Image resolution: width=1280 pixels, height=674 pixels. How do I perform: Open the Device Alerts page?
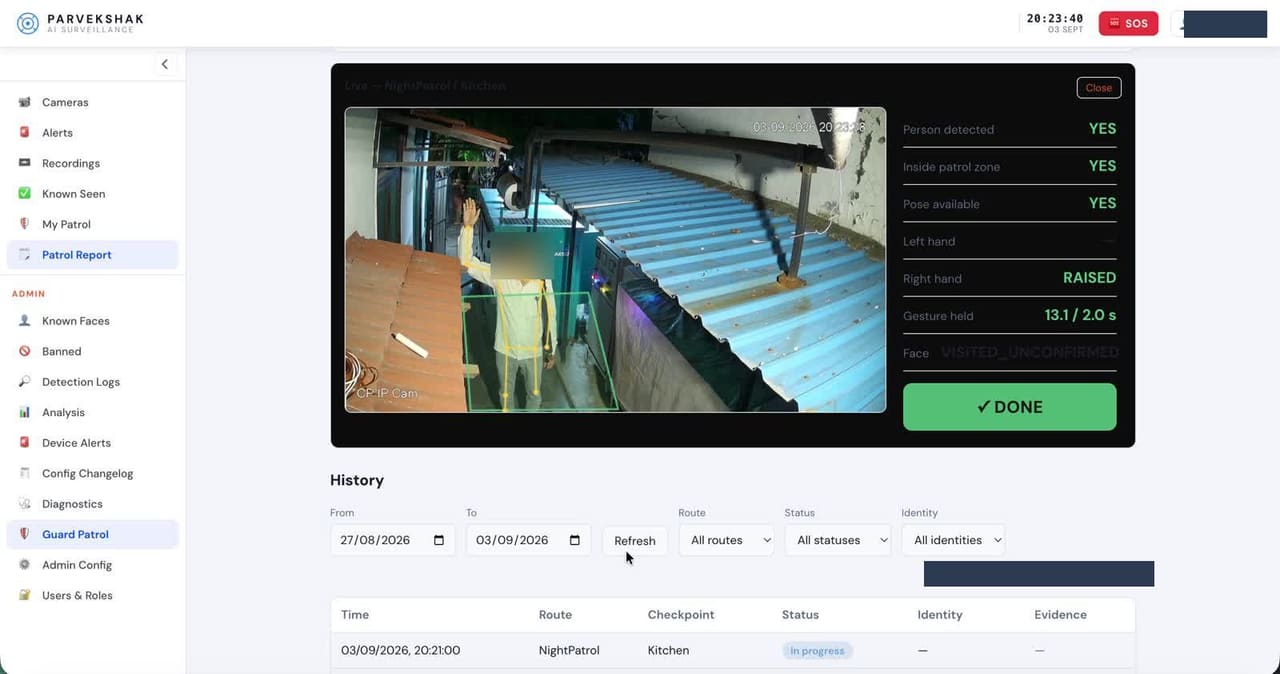point(92,443)
